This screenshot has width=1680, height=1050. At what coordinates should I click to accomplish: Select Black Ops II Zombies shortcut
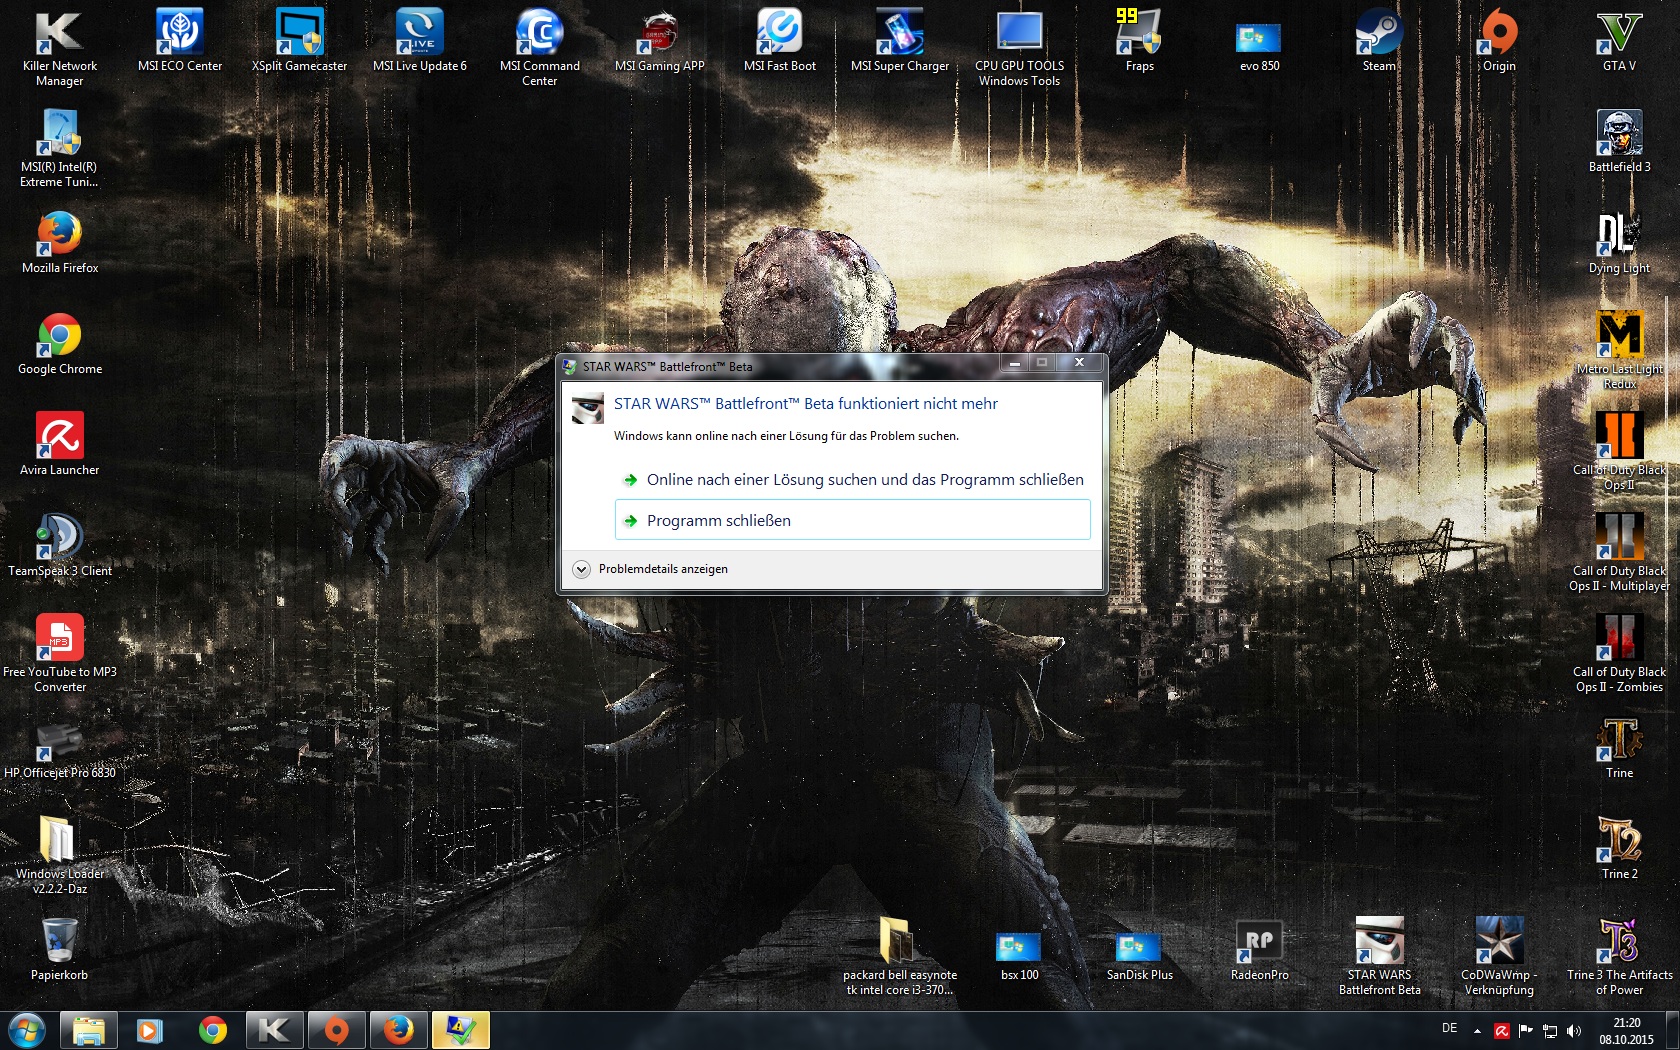pyautogui.click(x=1620, y=652)
